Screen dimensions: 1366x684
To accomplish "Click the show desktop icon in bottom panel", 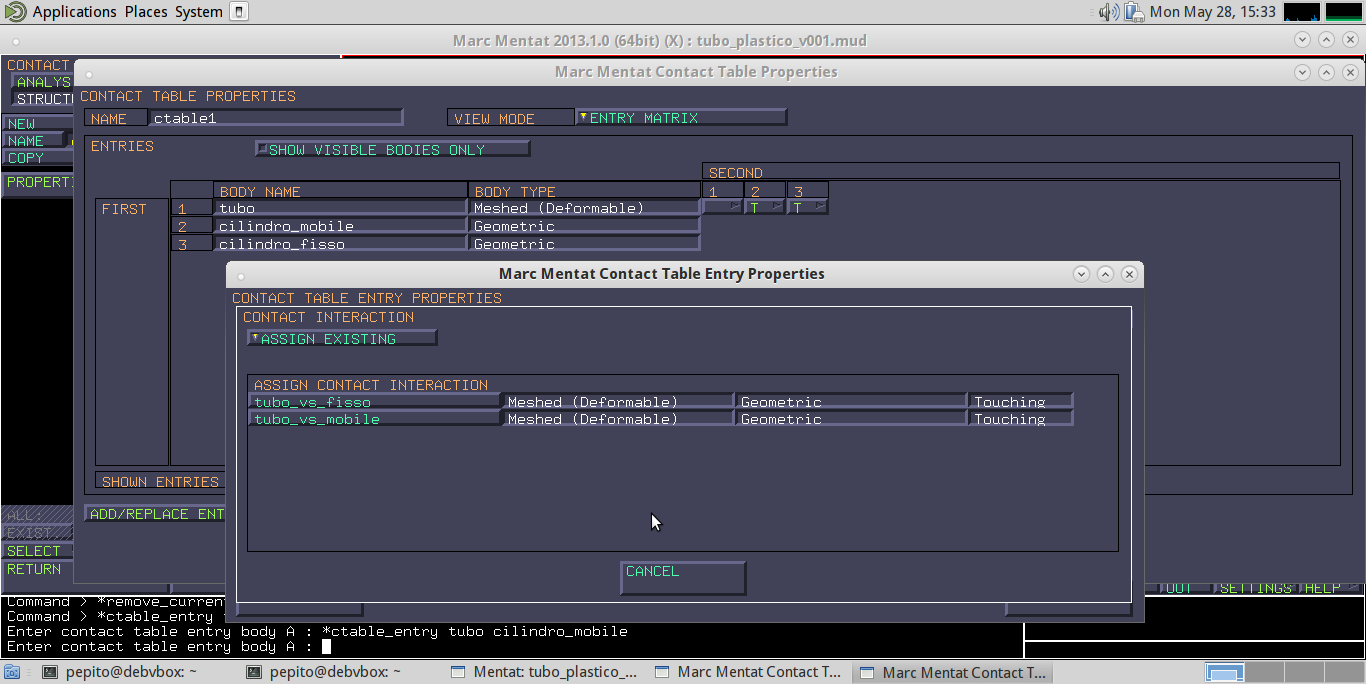I will [x=12, y=673].
